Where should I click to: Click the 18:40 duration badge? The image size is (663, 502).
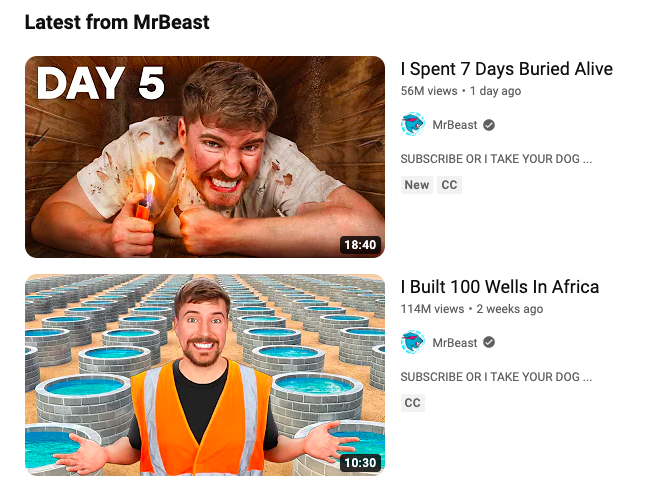[x=360, y=245]
